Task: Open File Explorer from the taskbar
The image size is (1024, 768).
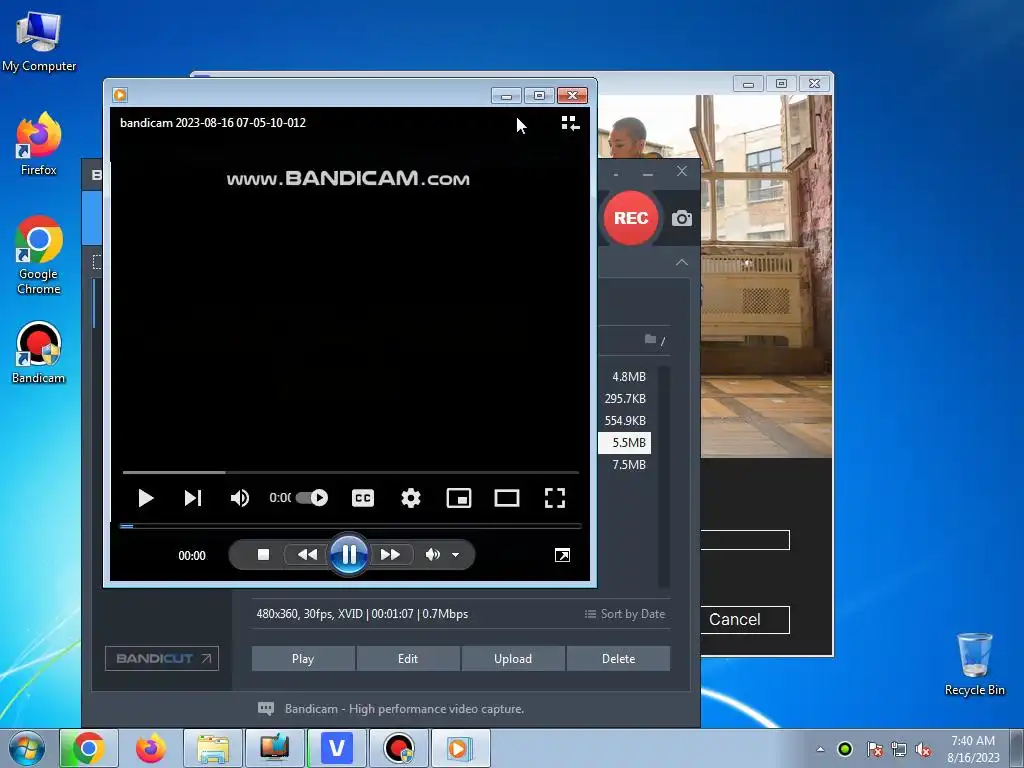Action: pos(213,748)
